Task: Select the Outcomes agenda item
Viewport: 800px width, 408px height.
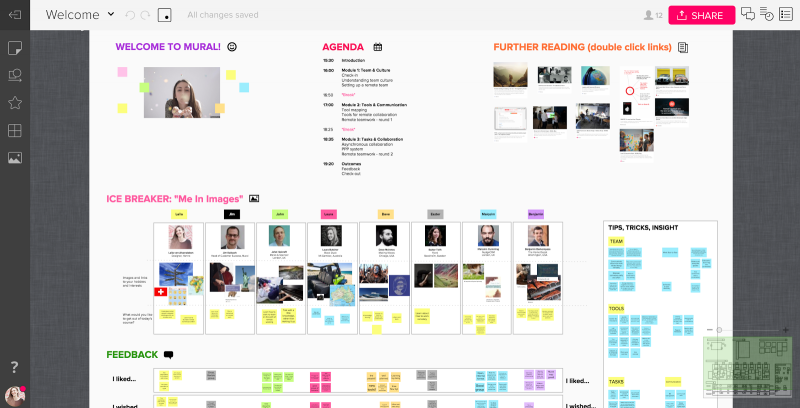Action: (x=351, y=164)
